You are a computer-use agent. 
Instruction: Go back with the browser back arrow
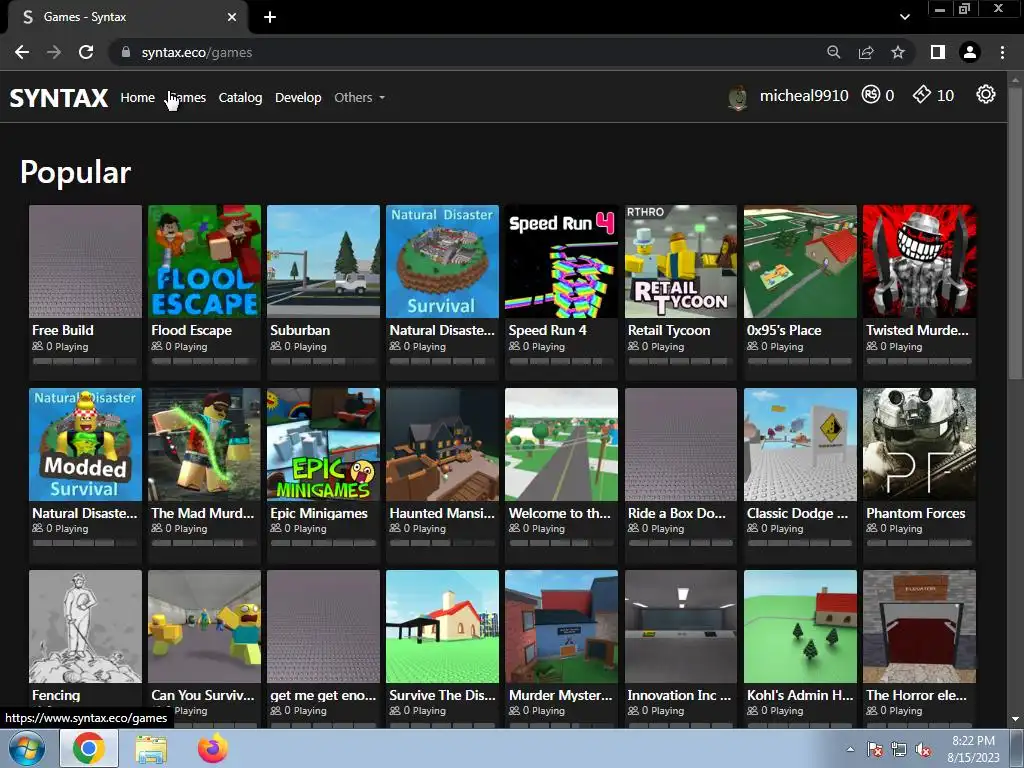22,52
